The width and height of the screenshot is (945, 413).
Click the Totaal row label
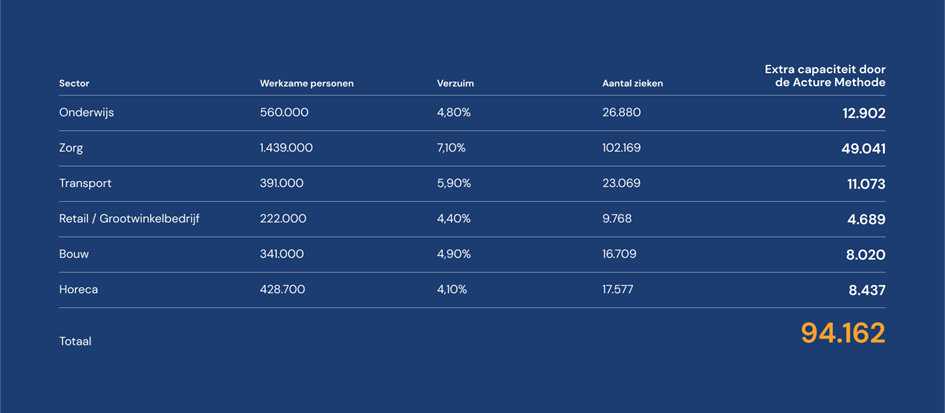pyautogui.click(x=75, y=341)
